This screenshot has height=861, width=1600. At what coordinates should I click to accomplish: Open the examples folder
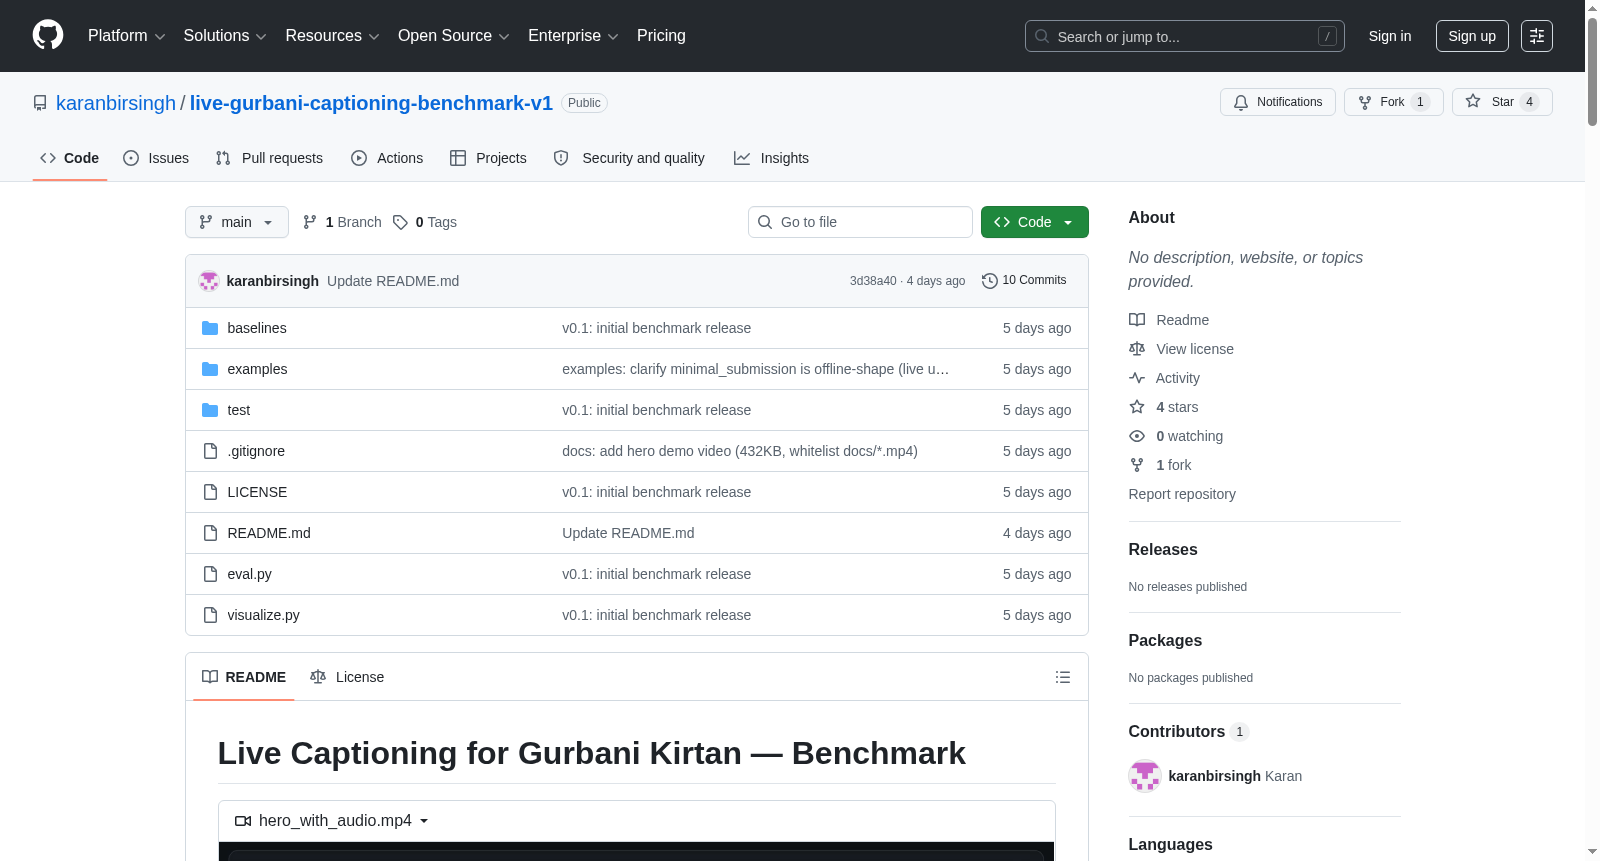[257, 369]
